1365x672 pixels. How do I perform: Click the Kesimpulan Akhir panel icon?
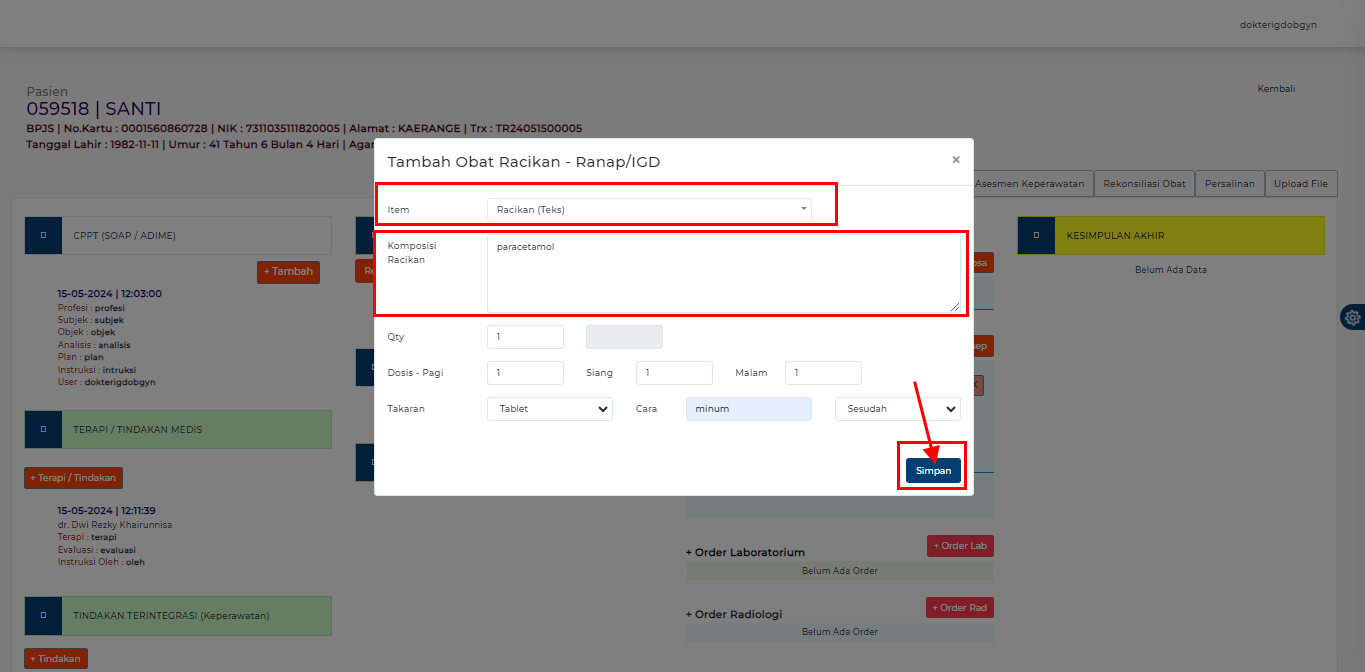[1036, 235]
